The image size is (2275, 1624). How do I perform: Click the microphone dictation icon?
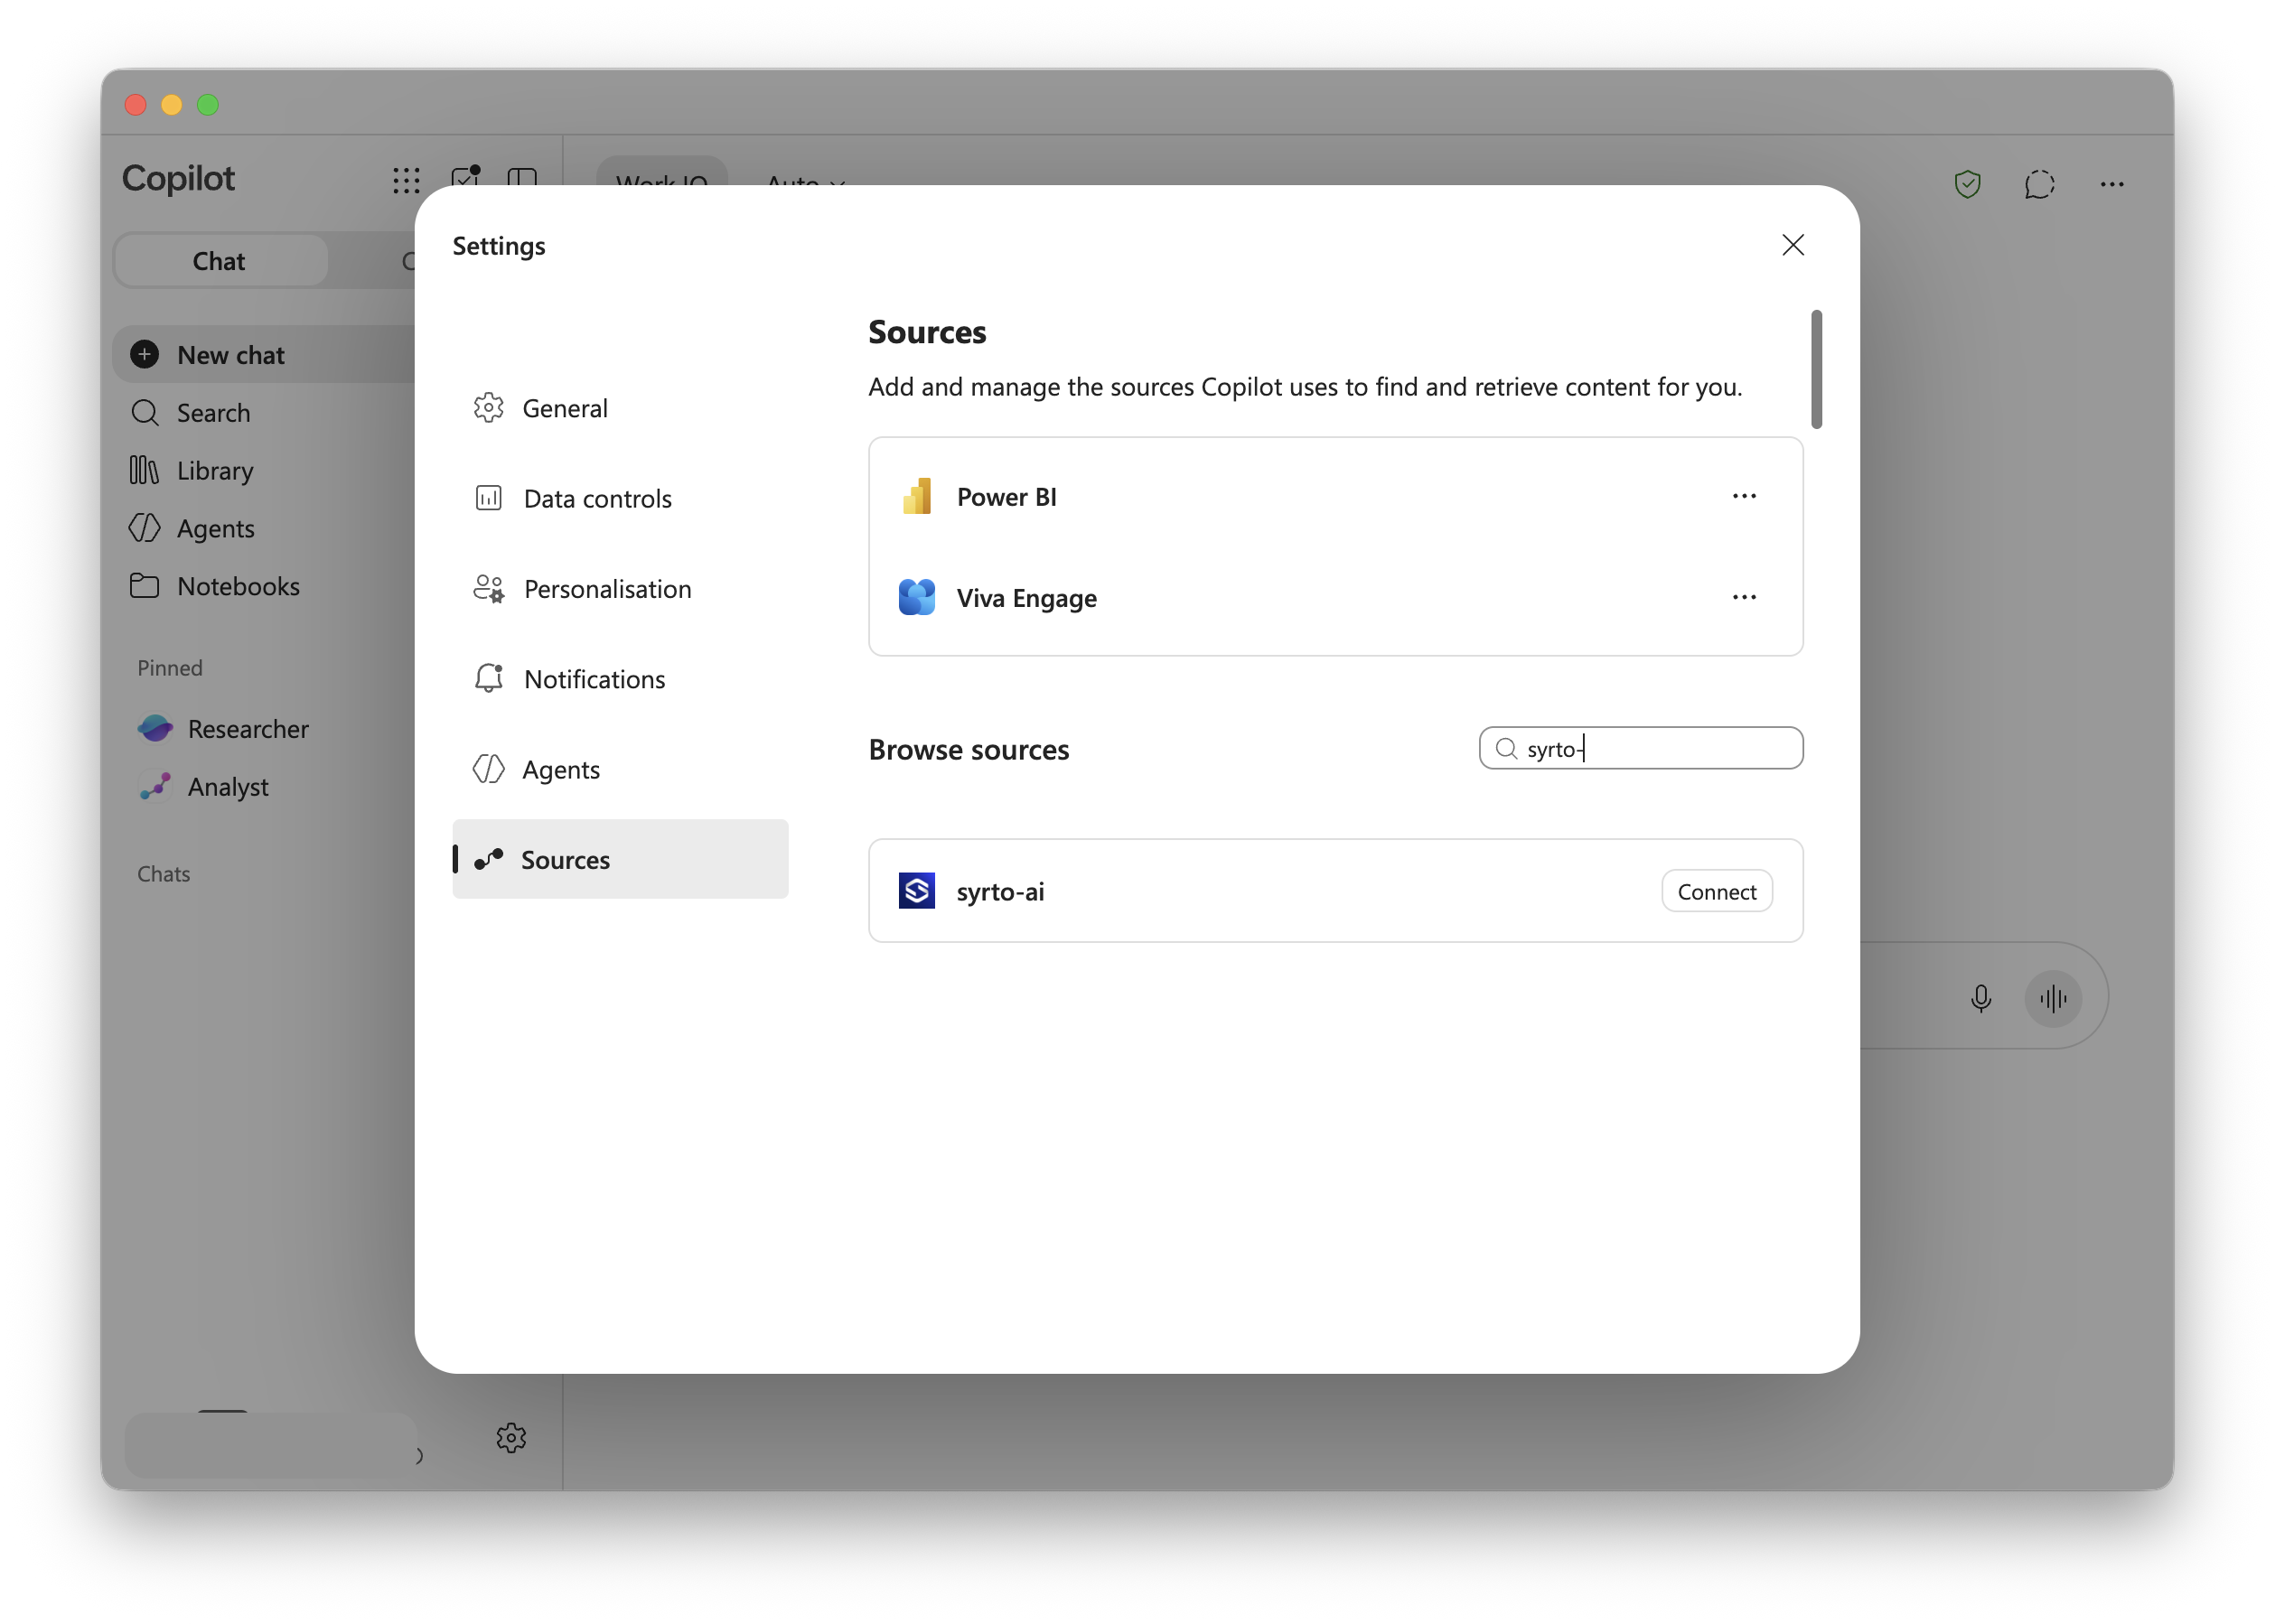coord(1980,998)
